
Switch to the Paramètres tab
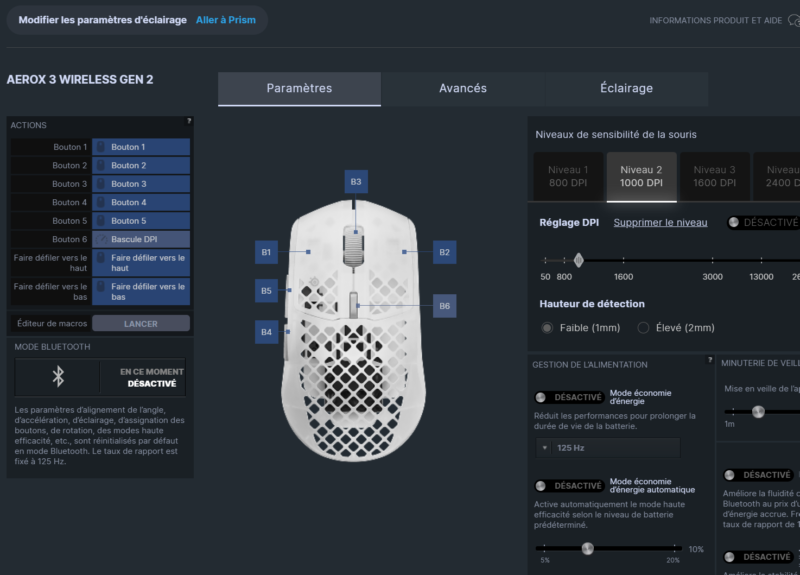pos(299,88)
